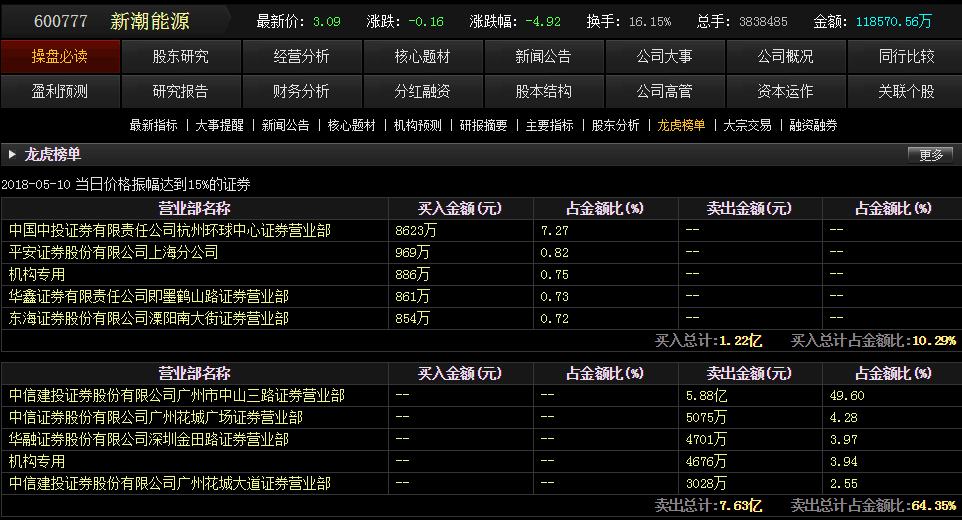Open the 操盘必读 tab

coord(60,56)
